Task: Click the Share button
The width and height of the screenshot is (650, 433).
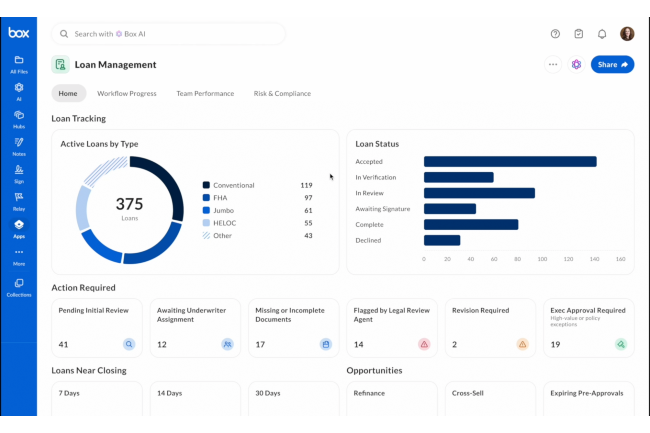Action: tap(612, 65)
